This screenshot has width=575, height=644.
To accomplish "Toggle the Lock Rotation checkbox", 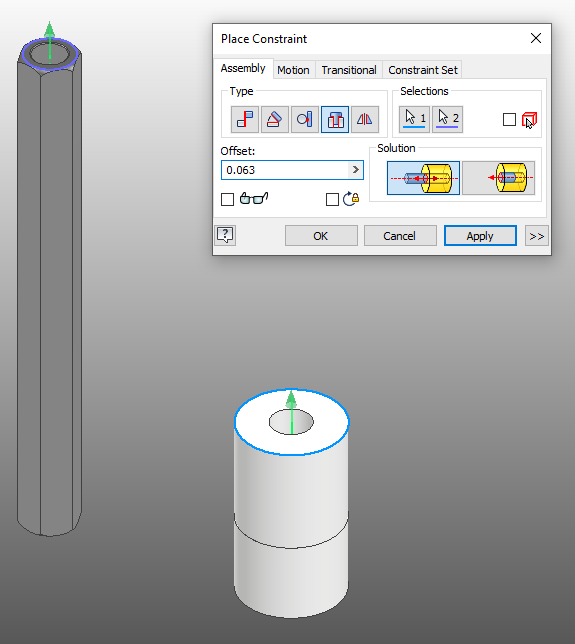I will click(x=332, y=200).
